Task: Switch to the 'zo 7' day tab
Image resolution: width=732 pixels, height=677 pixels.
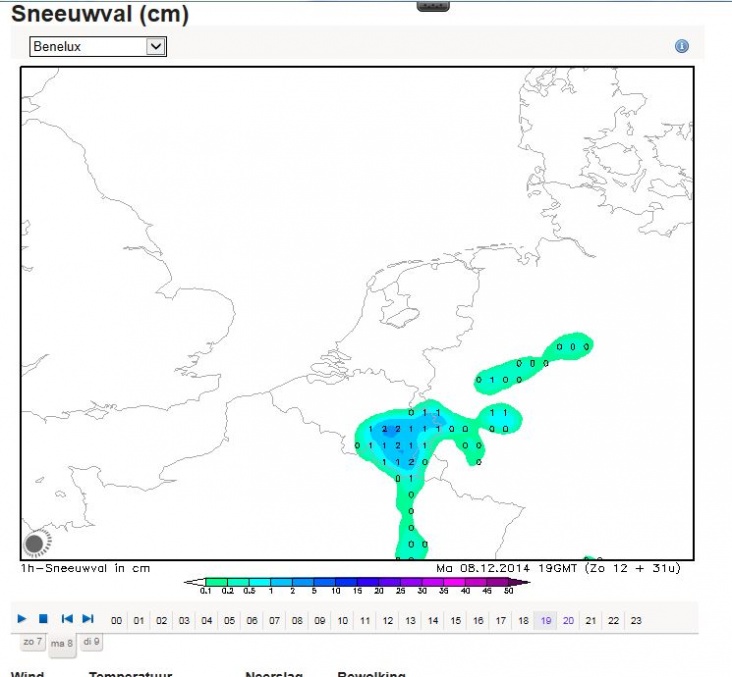Action: pos(33,642)
